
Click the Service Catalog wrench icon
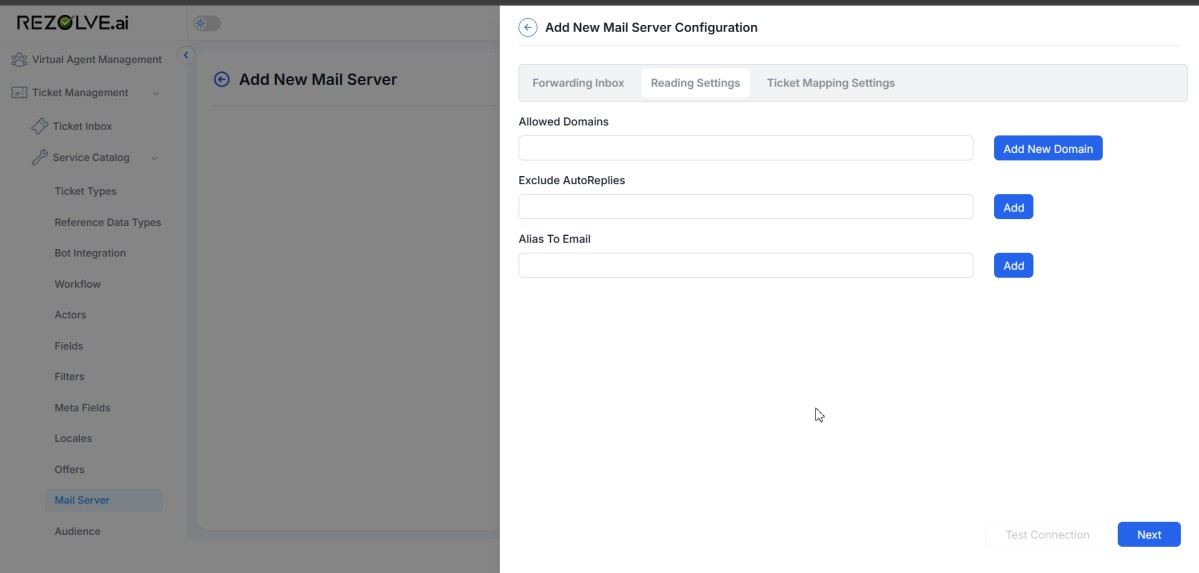click(40, 158)
